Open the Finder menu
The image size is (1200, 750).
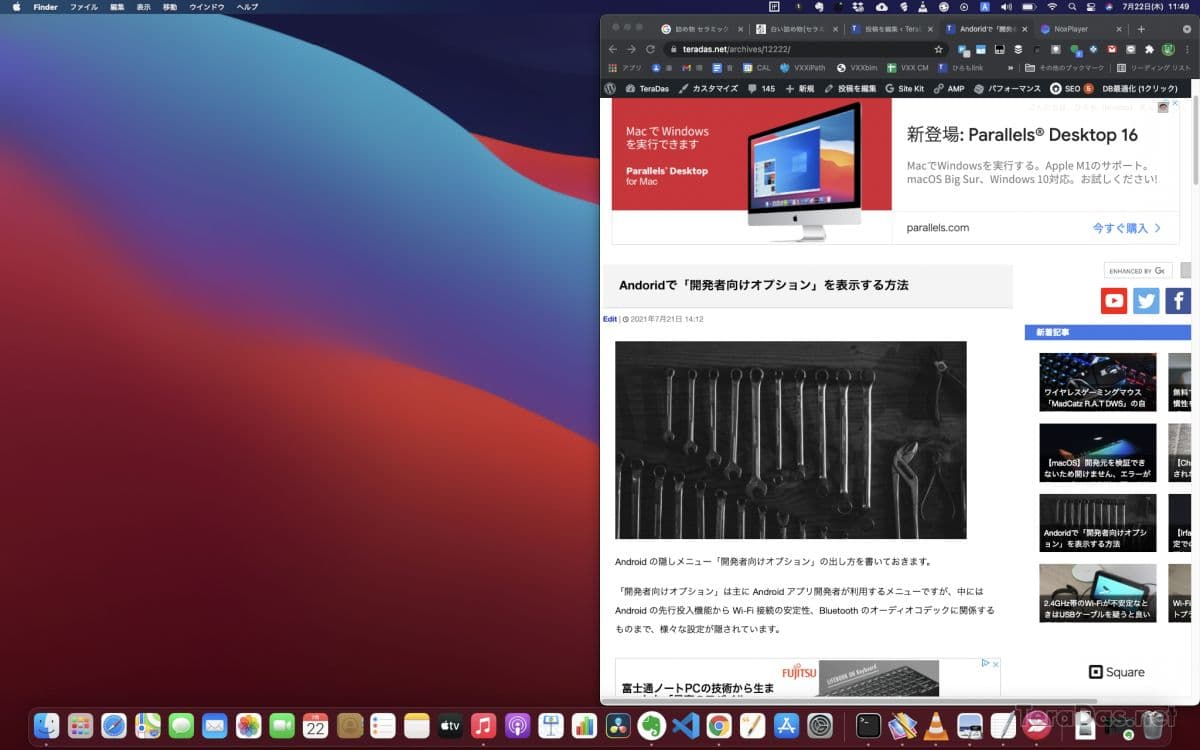pyautogui.click(x=45, y=6)
